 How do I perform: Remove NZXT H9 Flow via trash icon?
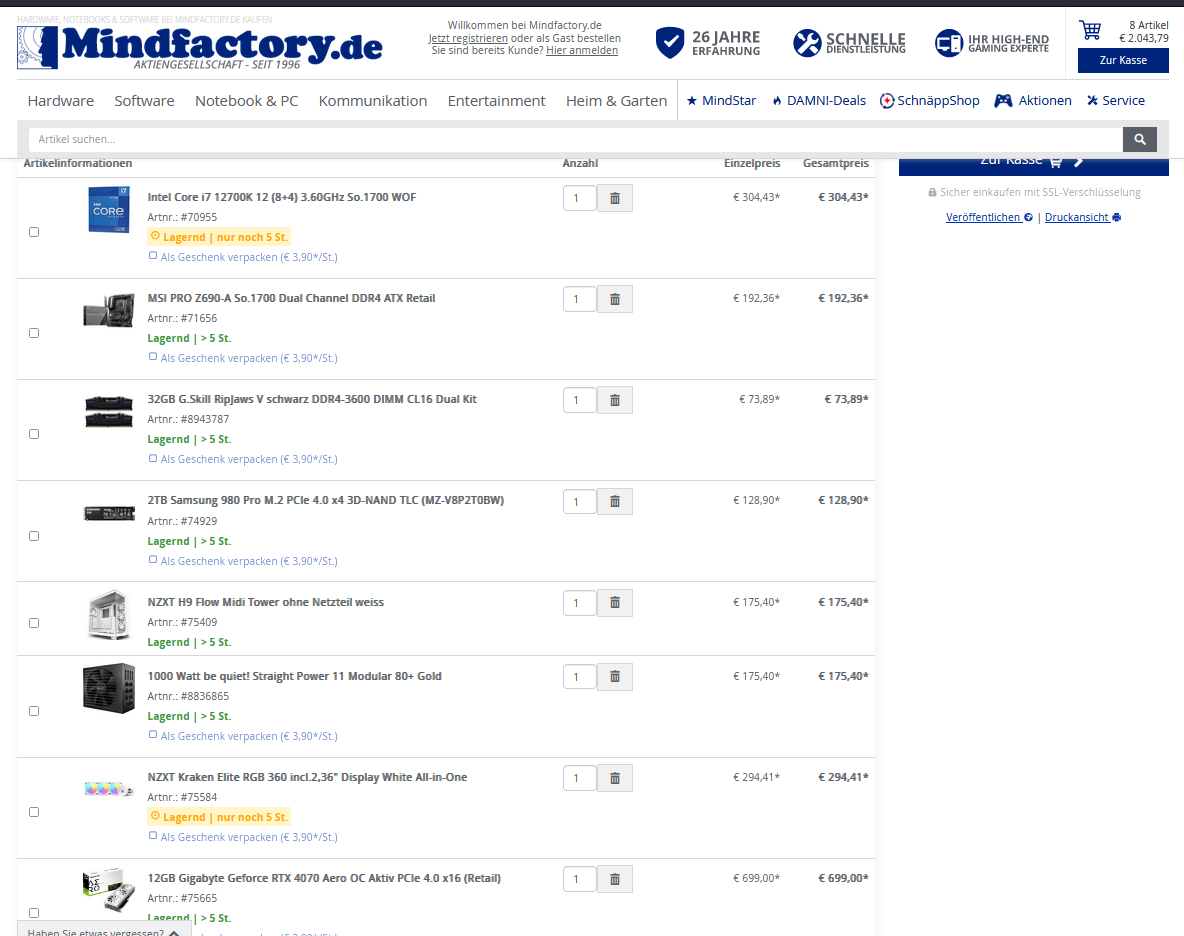tap(615, 603)
